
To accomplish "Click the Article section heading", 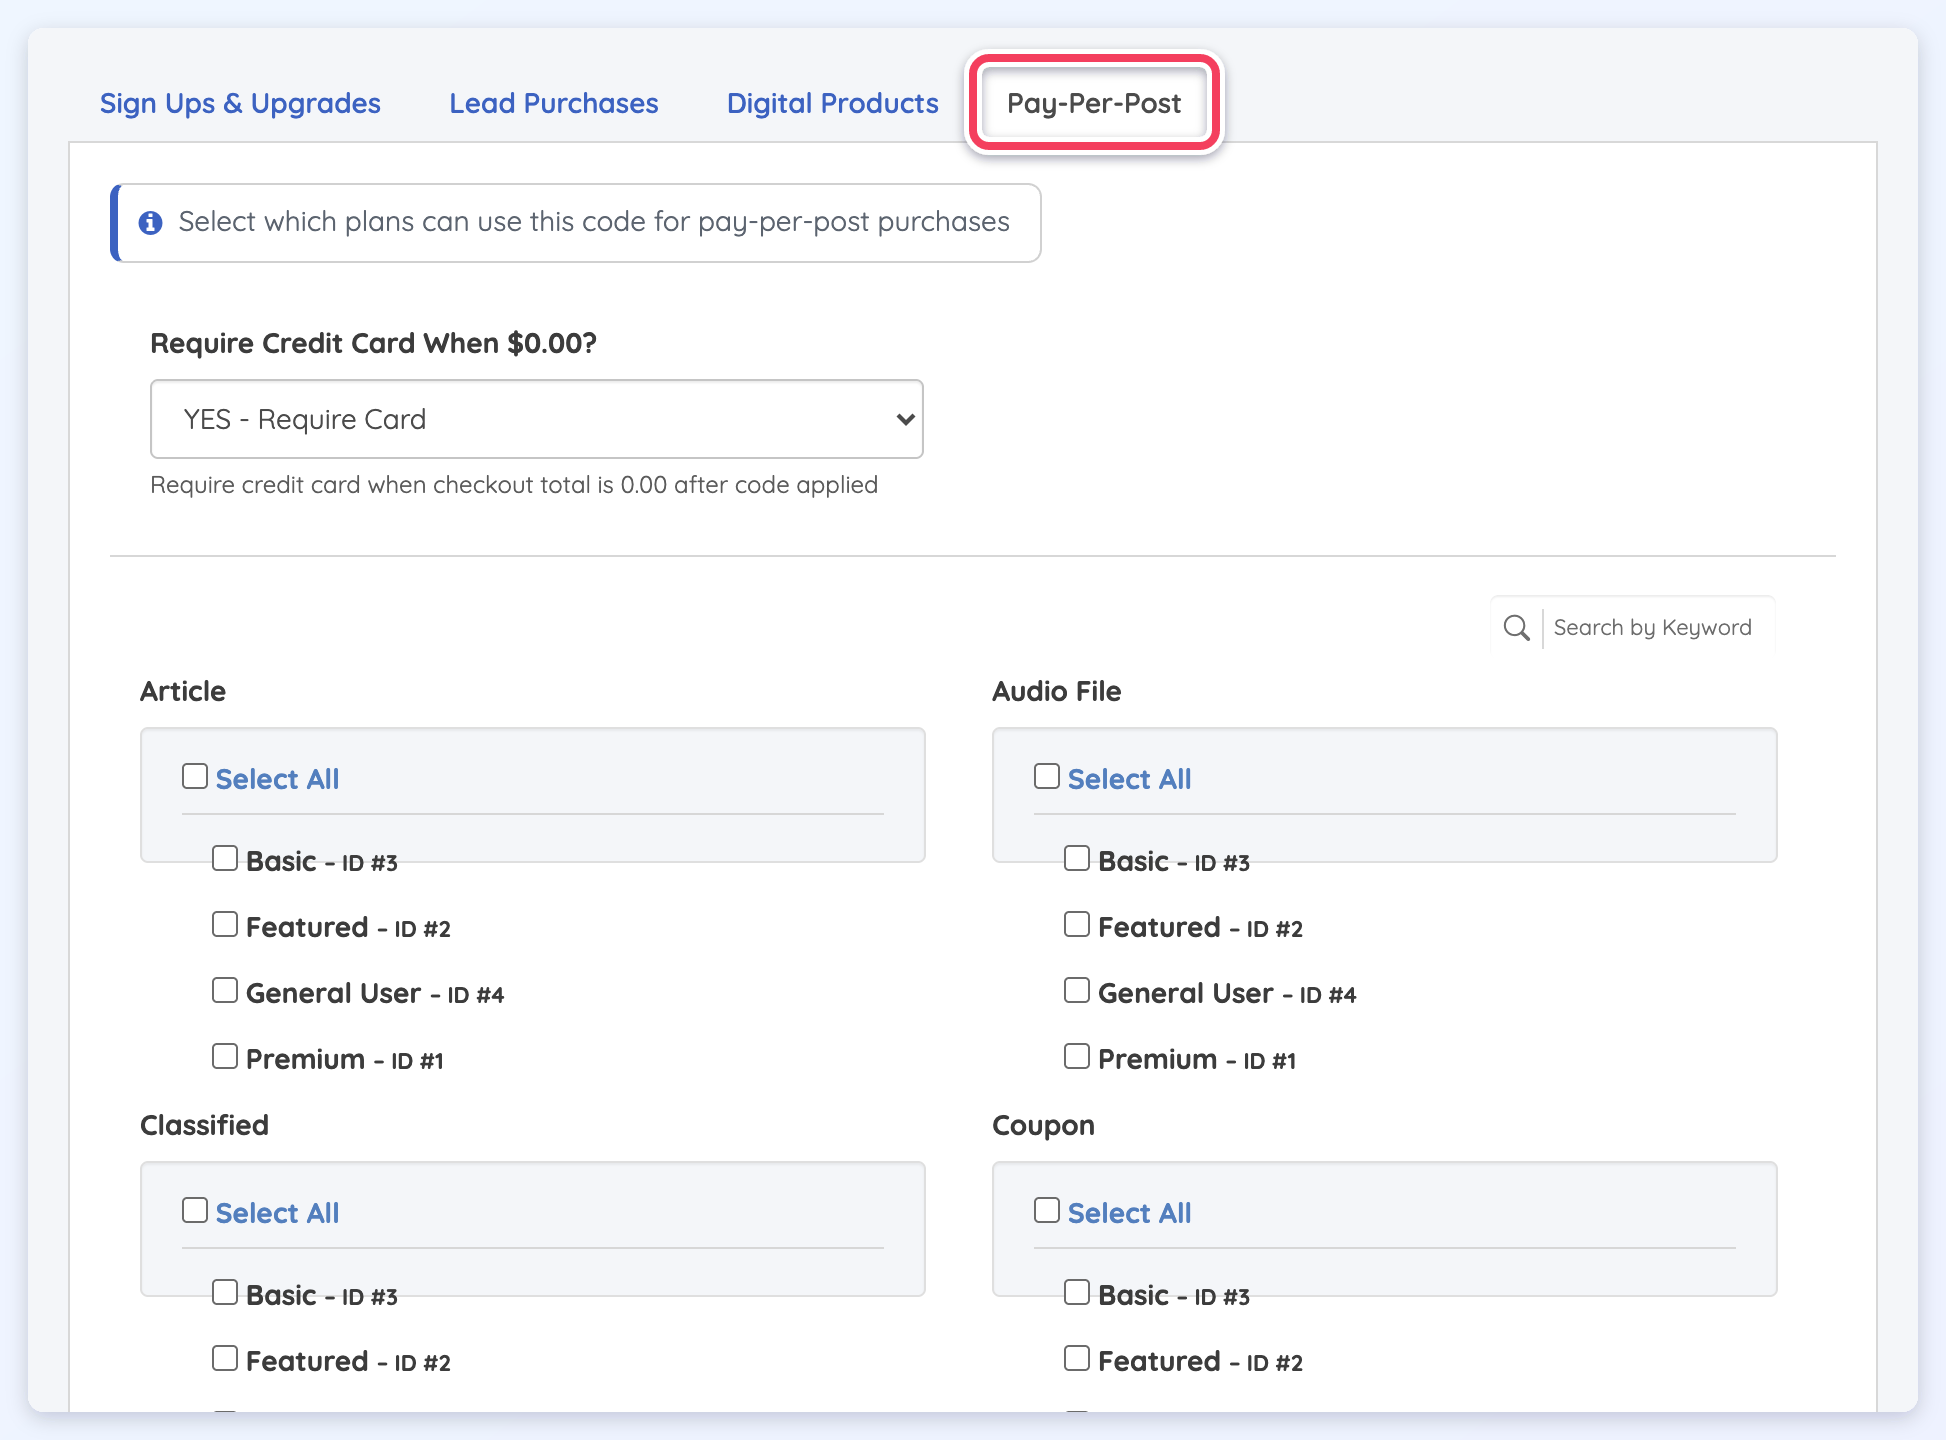I will 183,691.
